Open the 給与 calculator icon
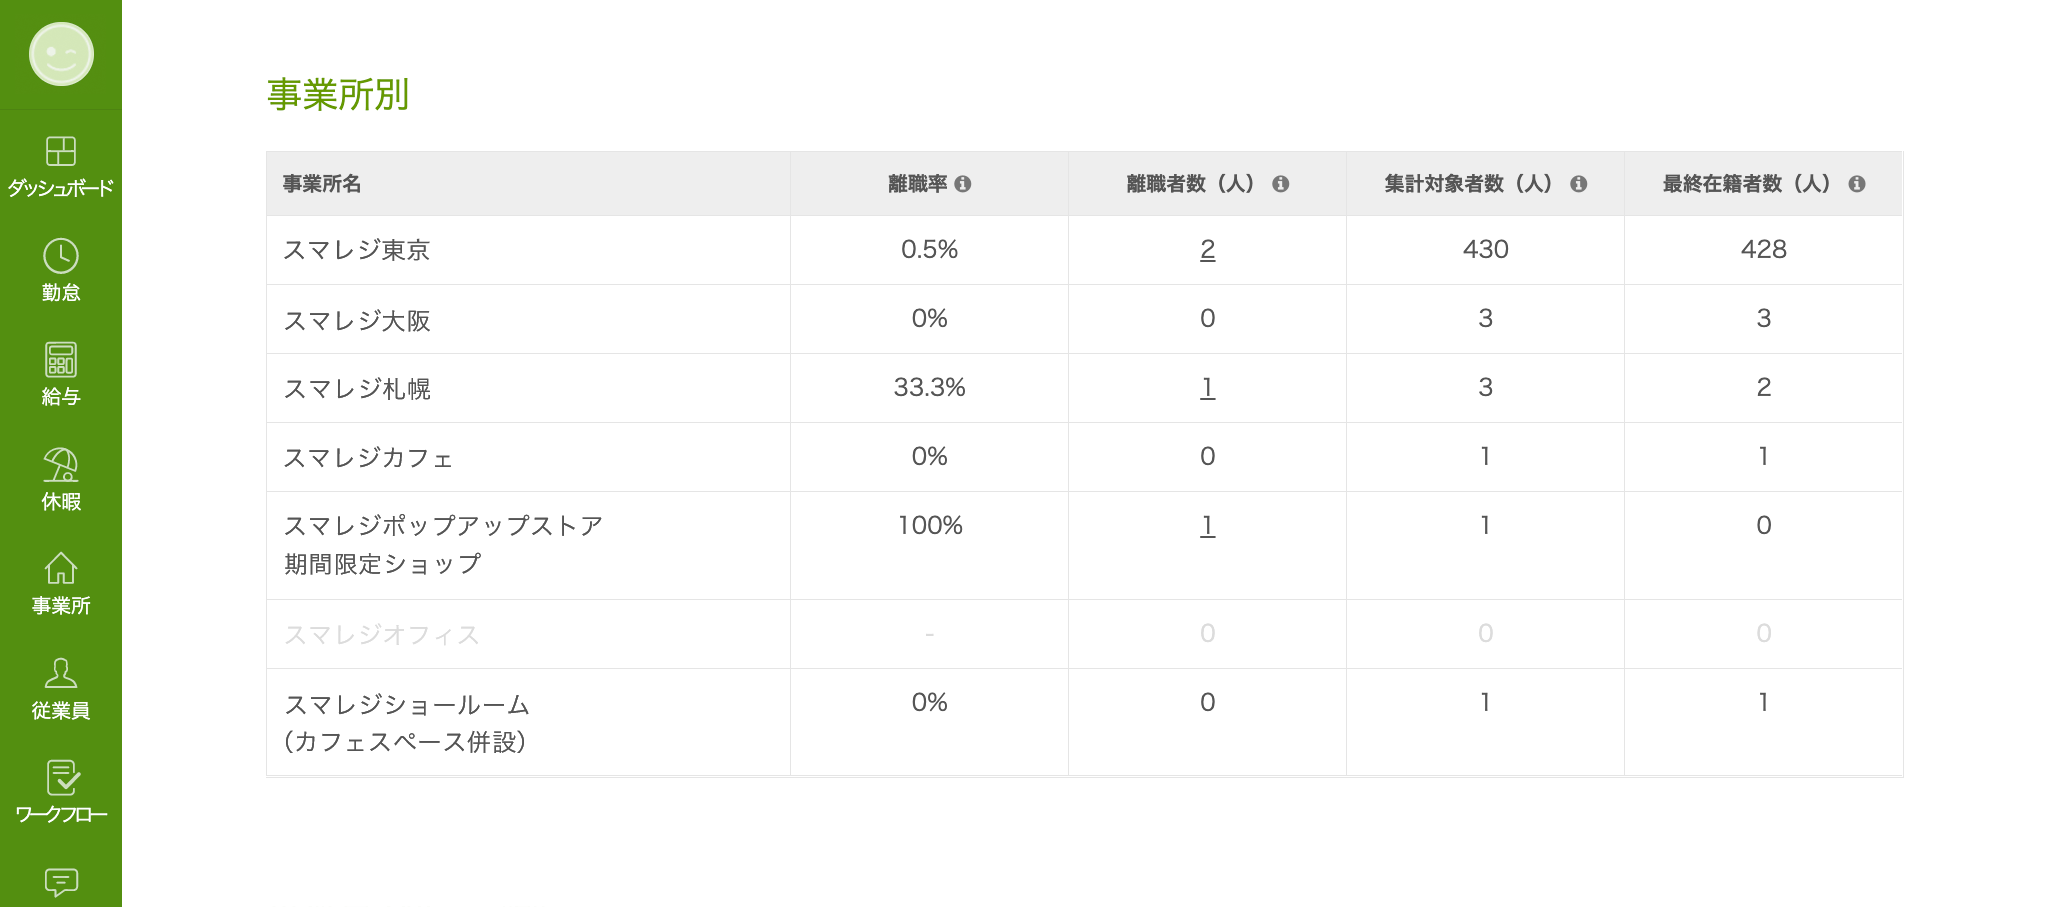The image size is (2047, 907). point(61,360)
